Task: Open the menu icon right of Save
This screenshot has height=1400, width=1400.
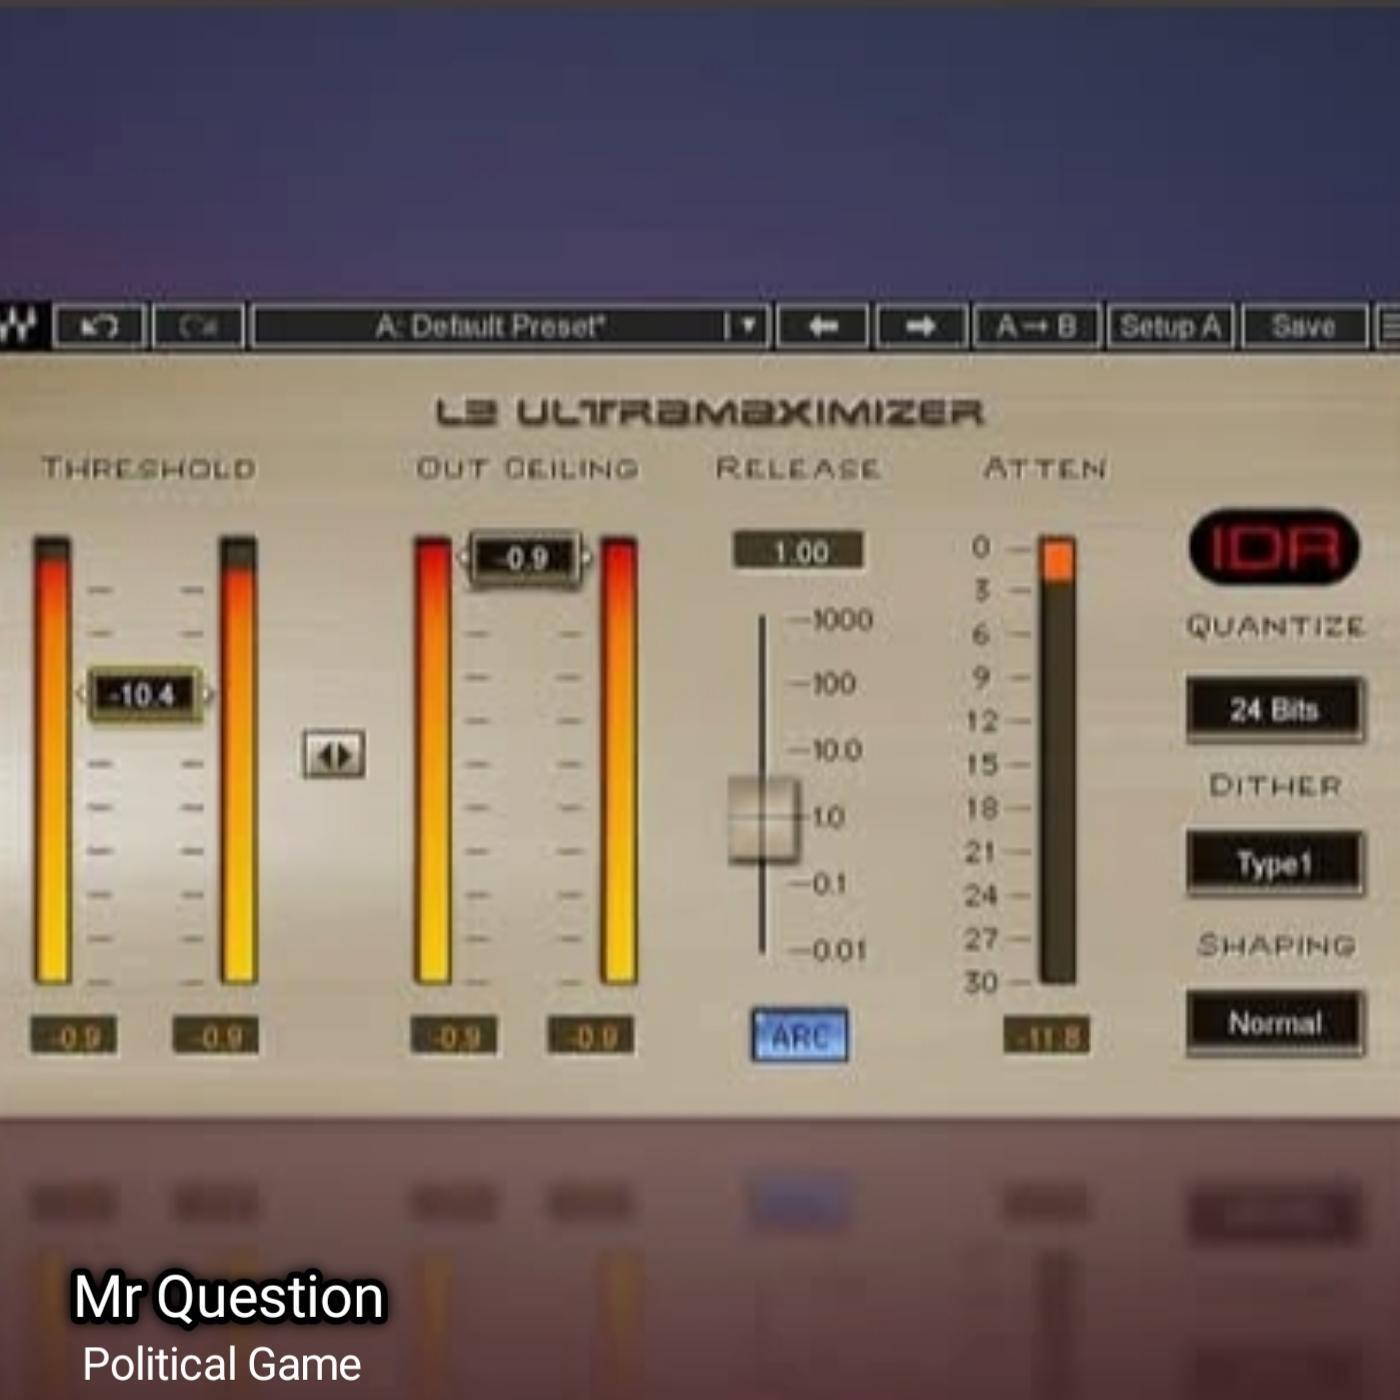Action: (1388, 326)
